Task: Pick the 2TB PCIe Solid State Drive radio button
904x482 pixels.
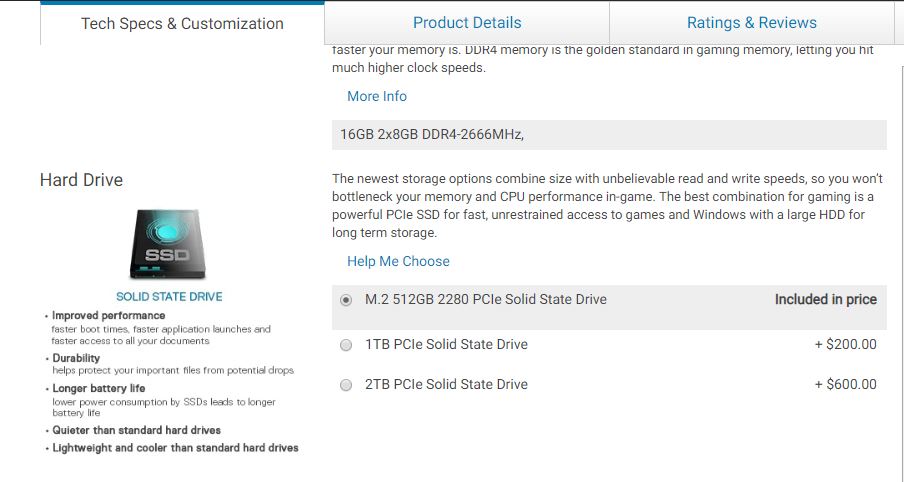Action: (x=346, y=385)
